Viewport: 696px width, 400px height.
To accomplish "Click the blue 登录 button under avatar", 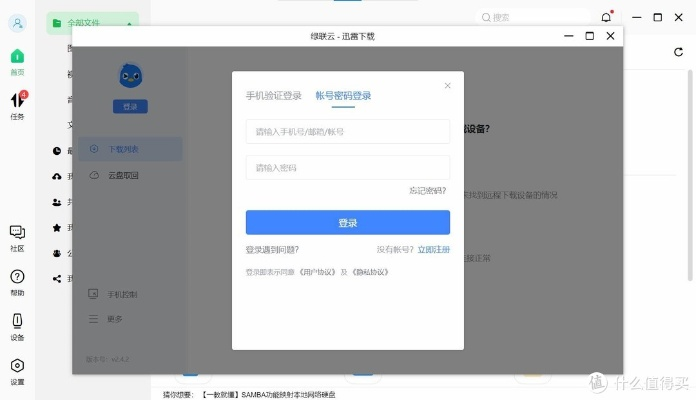I will click(130, 107).
